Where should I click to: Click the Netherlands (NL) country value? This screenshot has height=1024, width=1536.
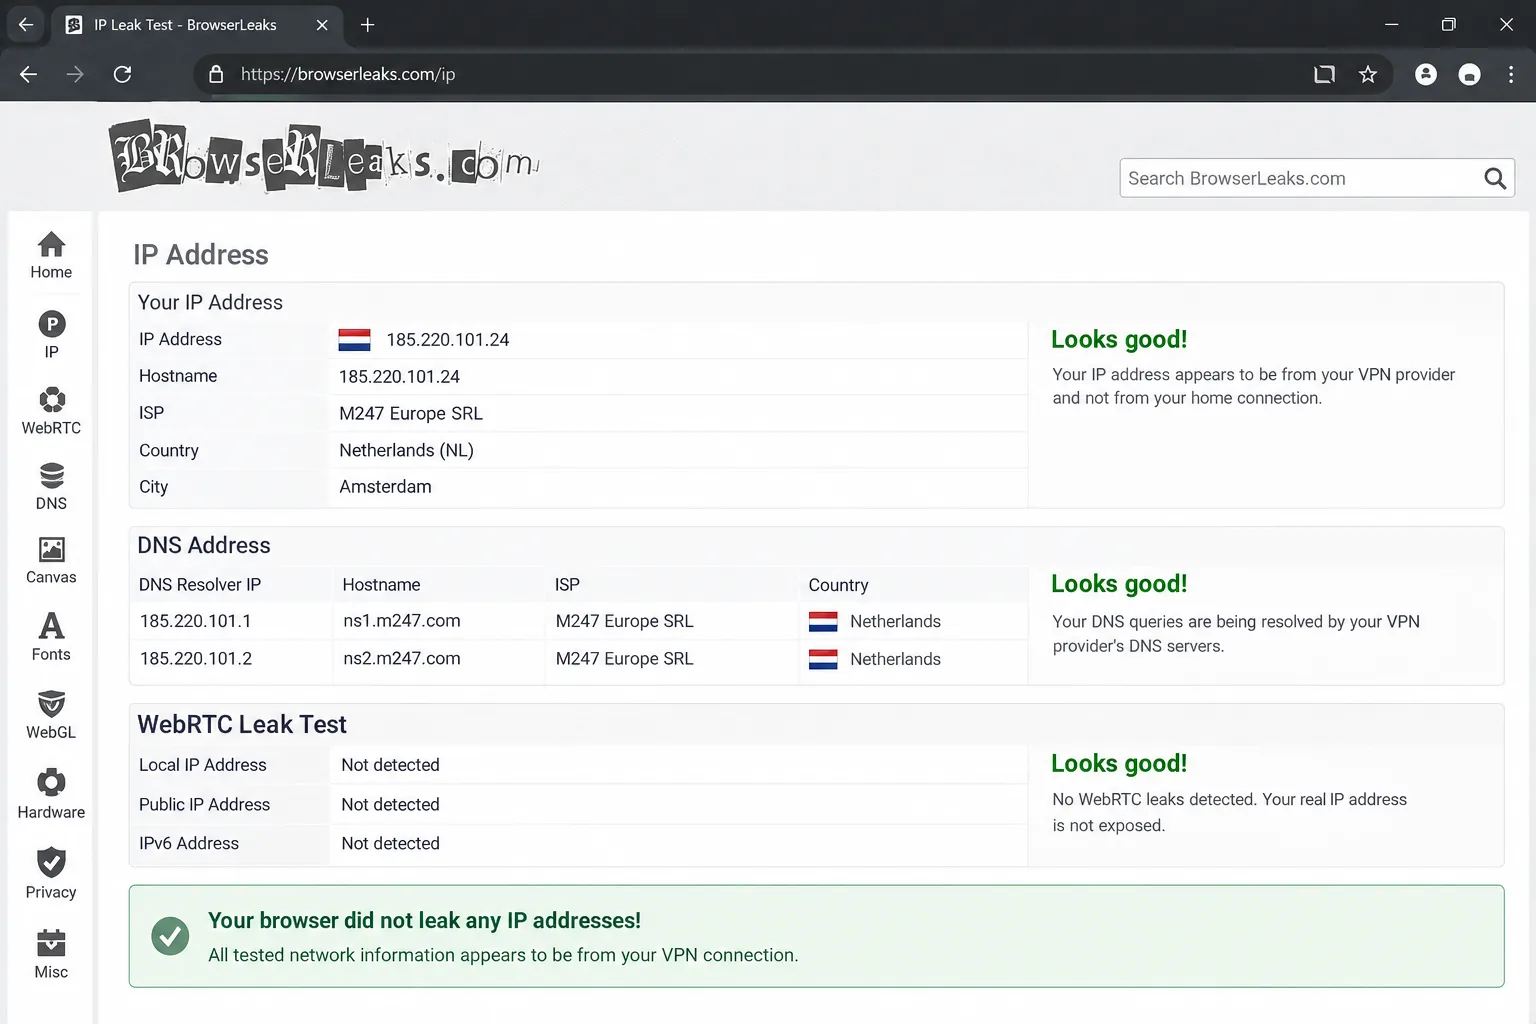406,450
